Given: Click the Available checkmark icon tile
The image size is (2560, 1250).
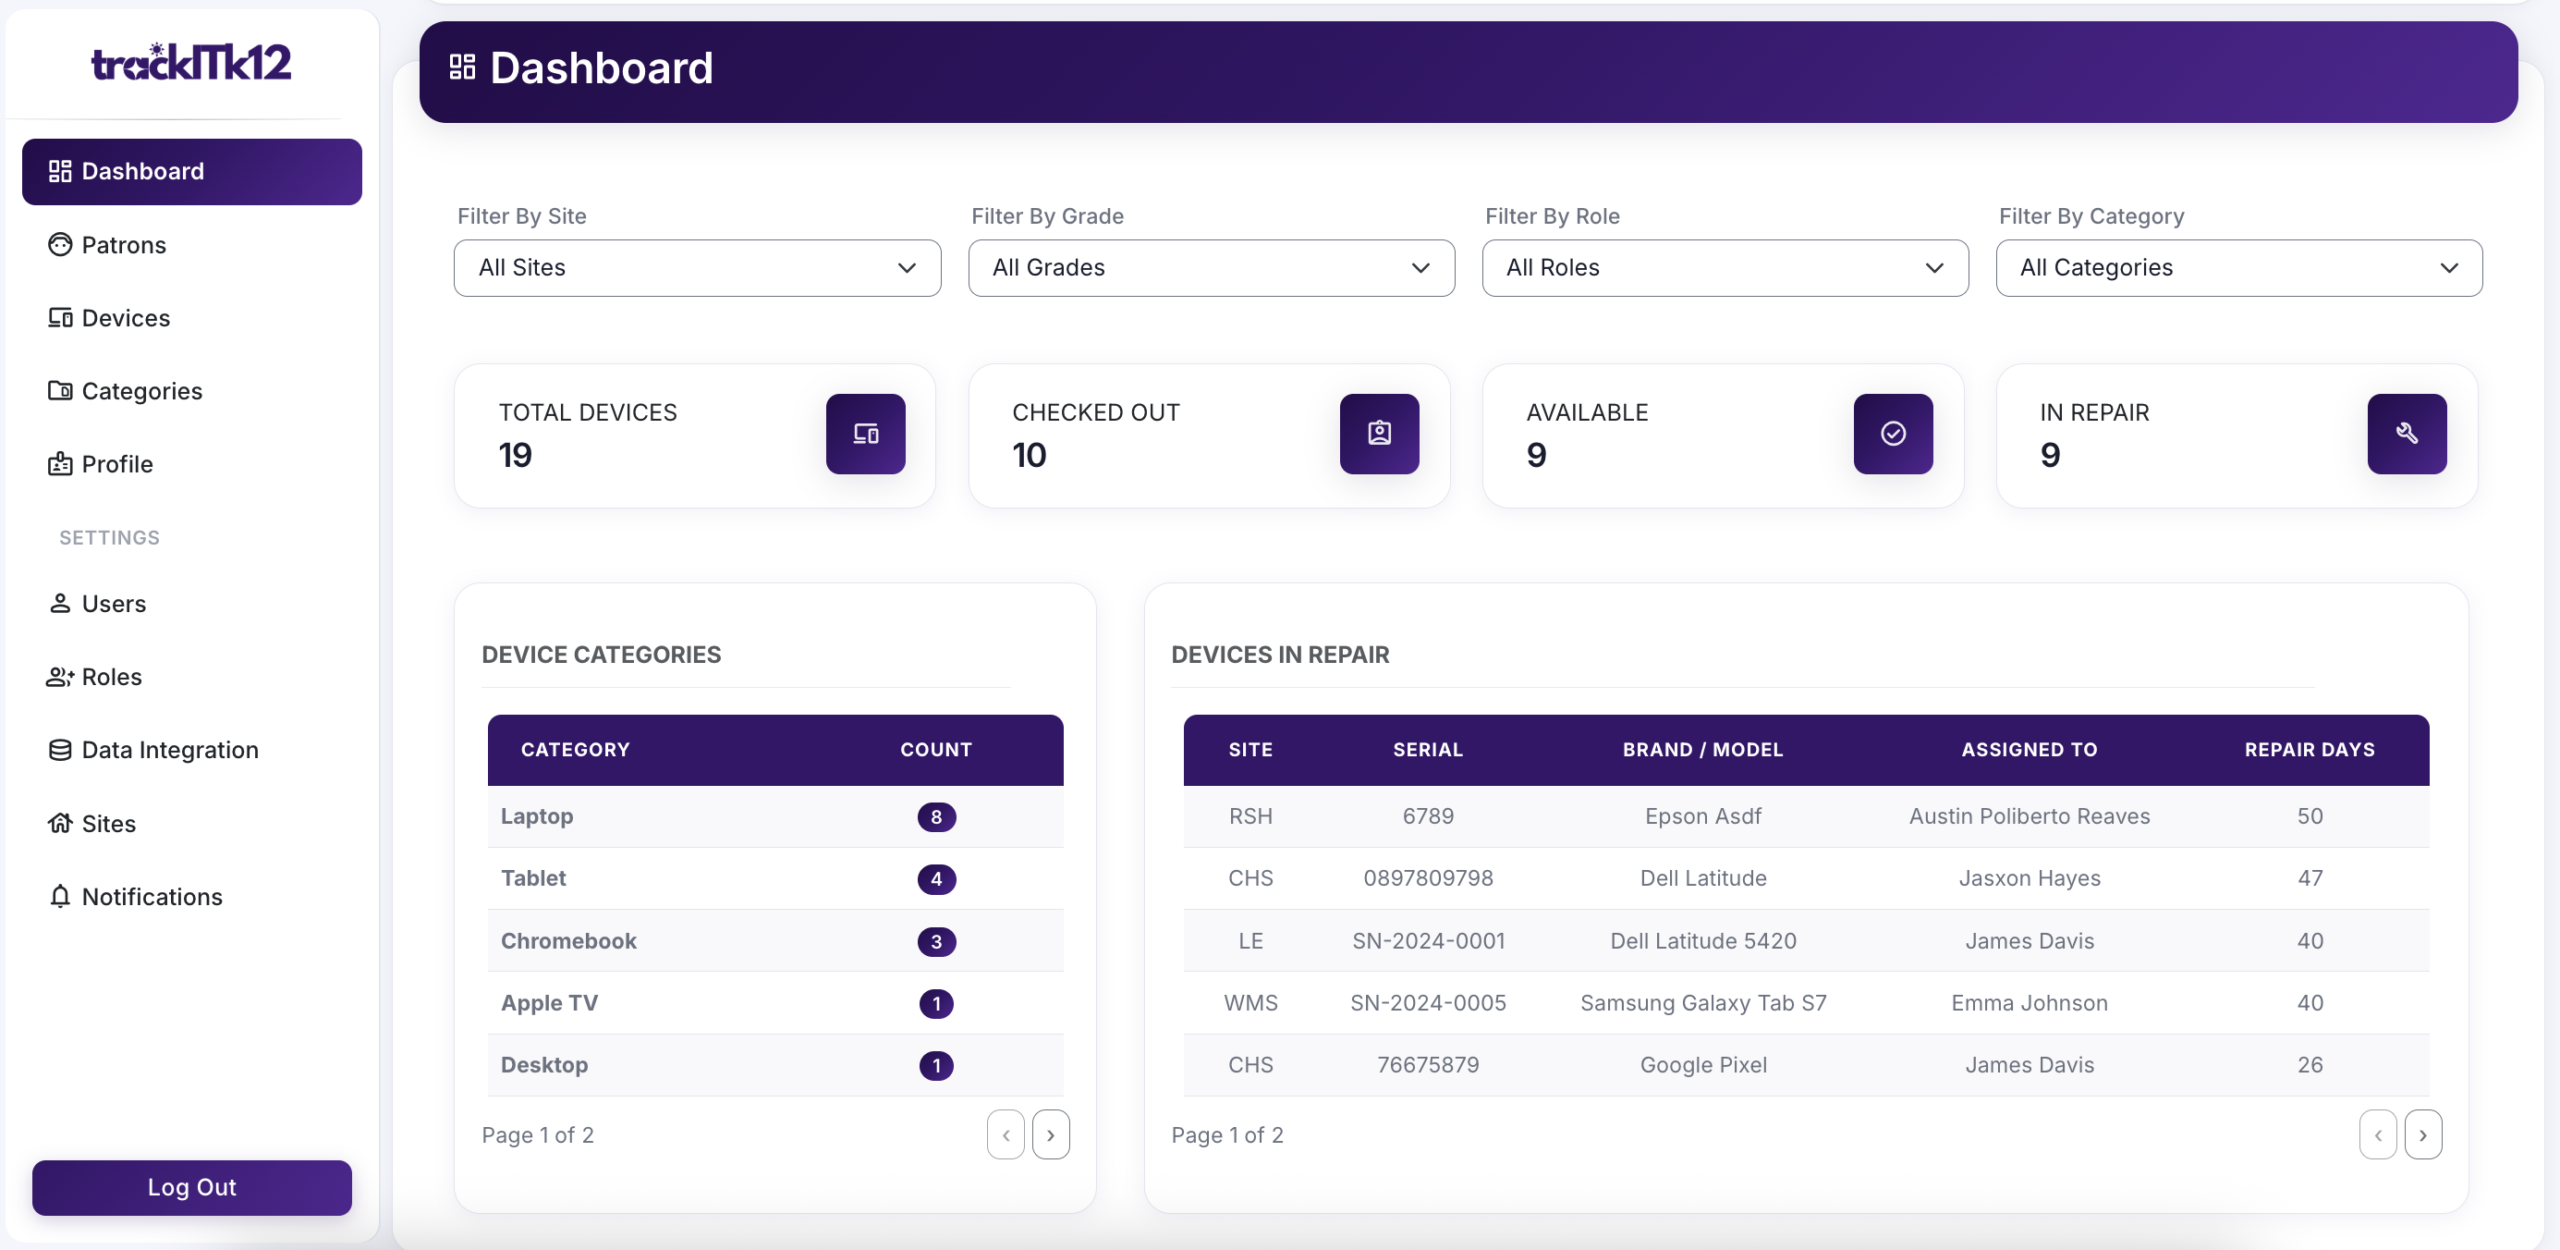Looking at the screenshot, I should (1893, 434).
